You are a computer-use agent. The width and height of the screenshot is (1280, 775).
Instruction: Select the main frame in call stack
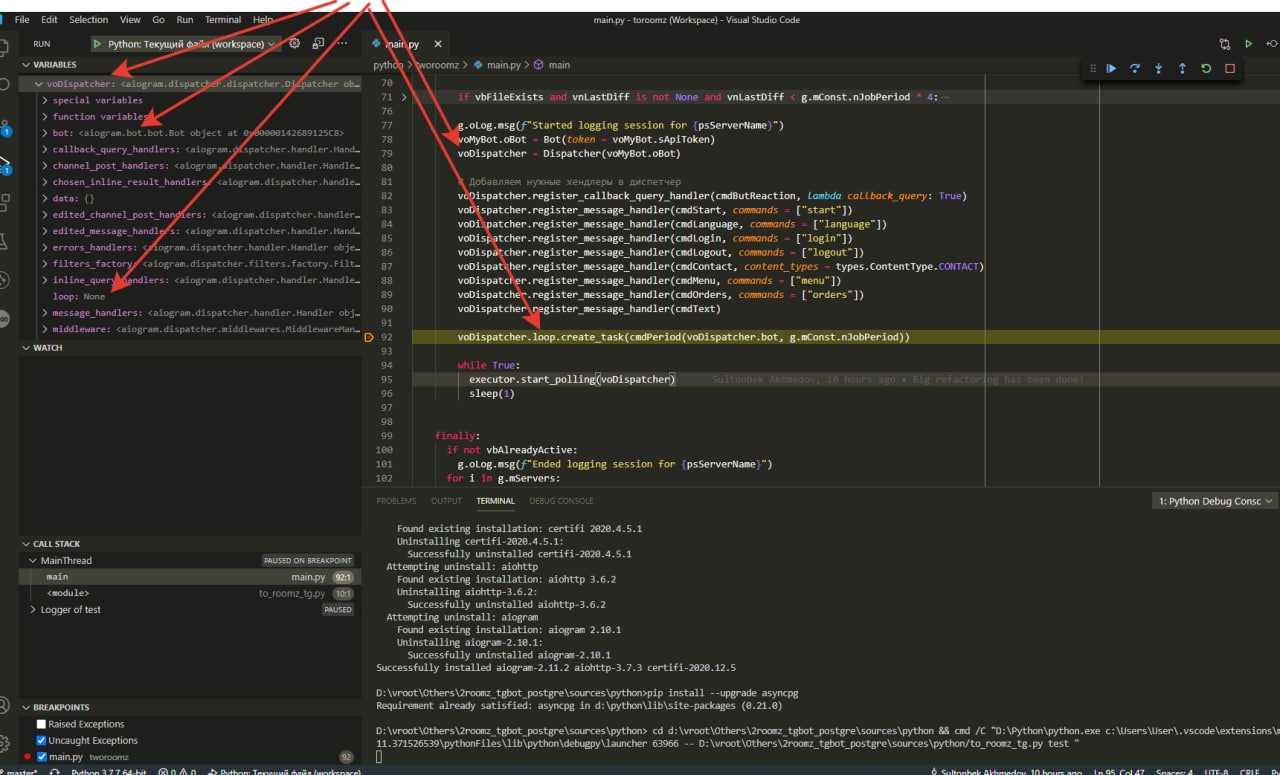pos(190,577)
